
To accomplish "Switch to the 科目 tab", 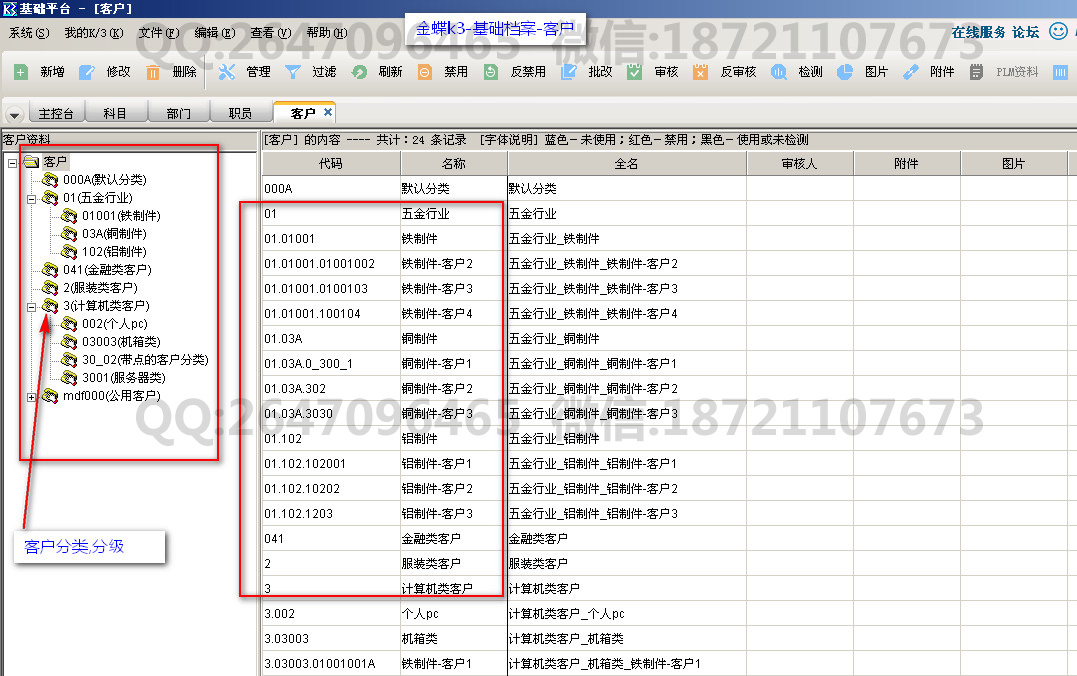I will point(115,114).
